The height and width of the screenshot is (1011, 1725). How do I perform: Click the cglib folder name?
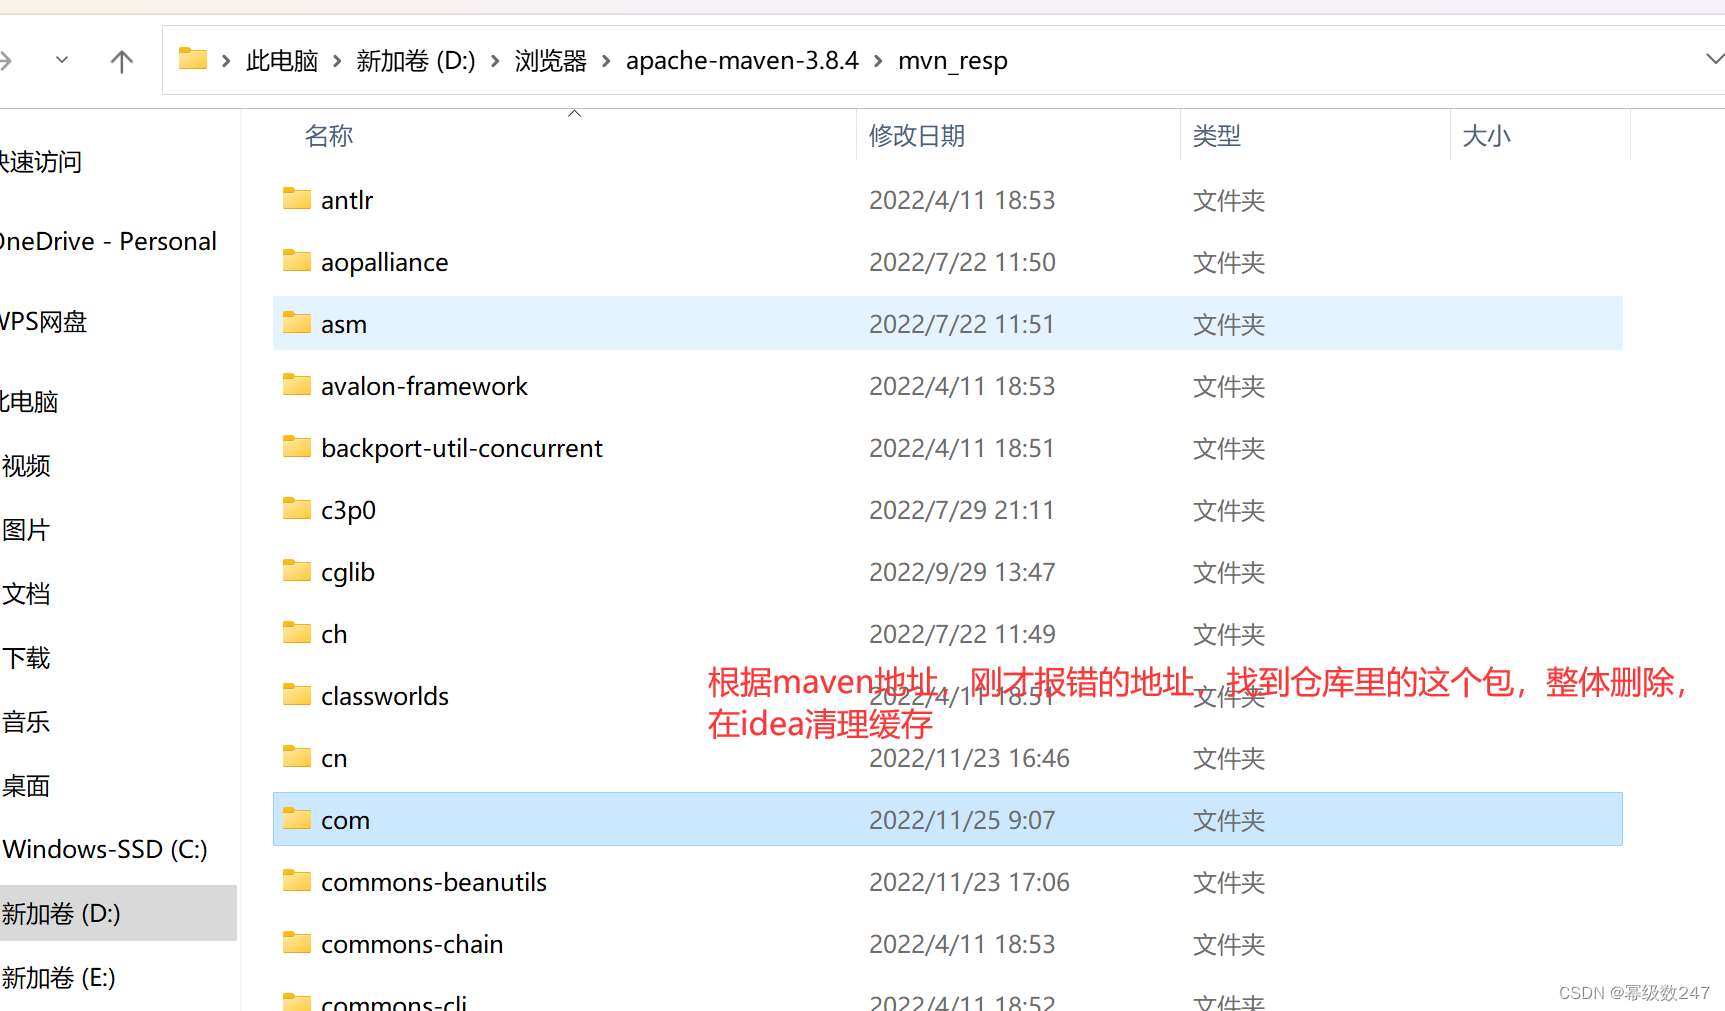click(348, 573)
